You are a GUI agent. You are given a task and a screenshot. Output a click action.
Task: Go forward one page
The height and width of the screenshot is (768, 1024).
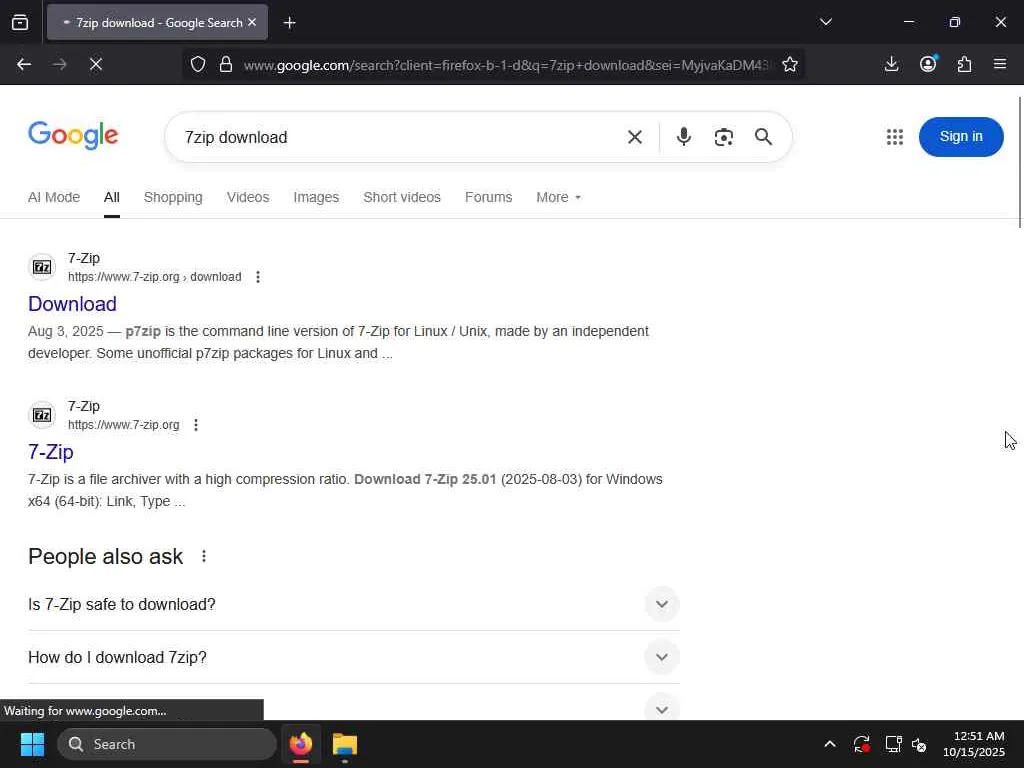60,64
